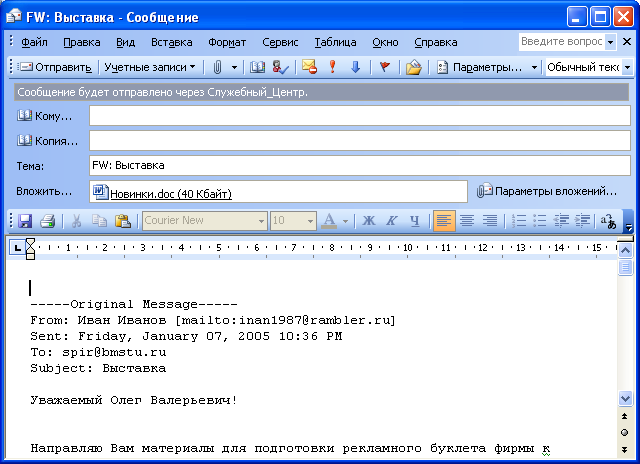This screenshot has width=640, height=464.
Task: Click the Введите вопрос help search box
Action: click(562, 42)
